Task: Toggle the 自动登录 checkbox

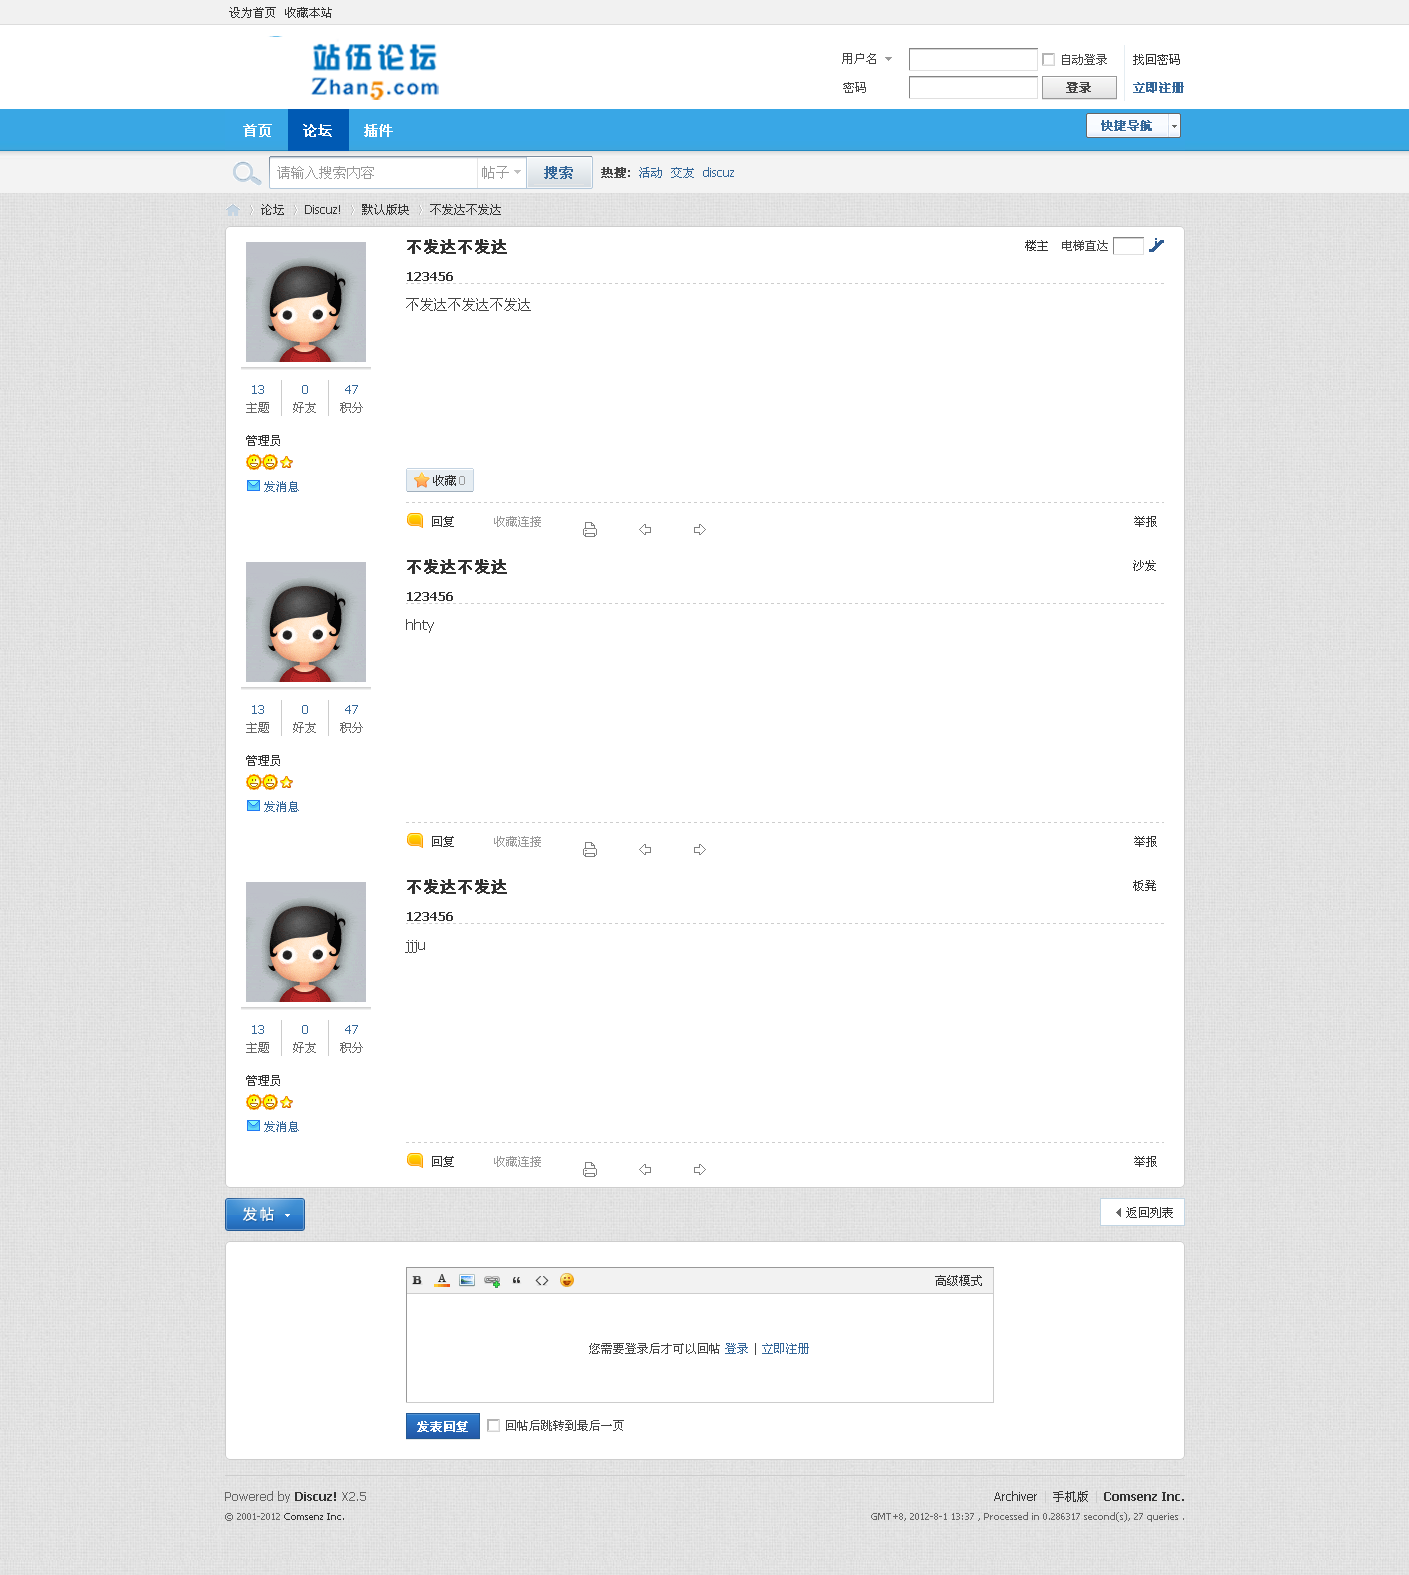Action: pyautogui.click(x=1048, y=60)
